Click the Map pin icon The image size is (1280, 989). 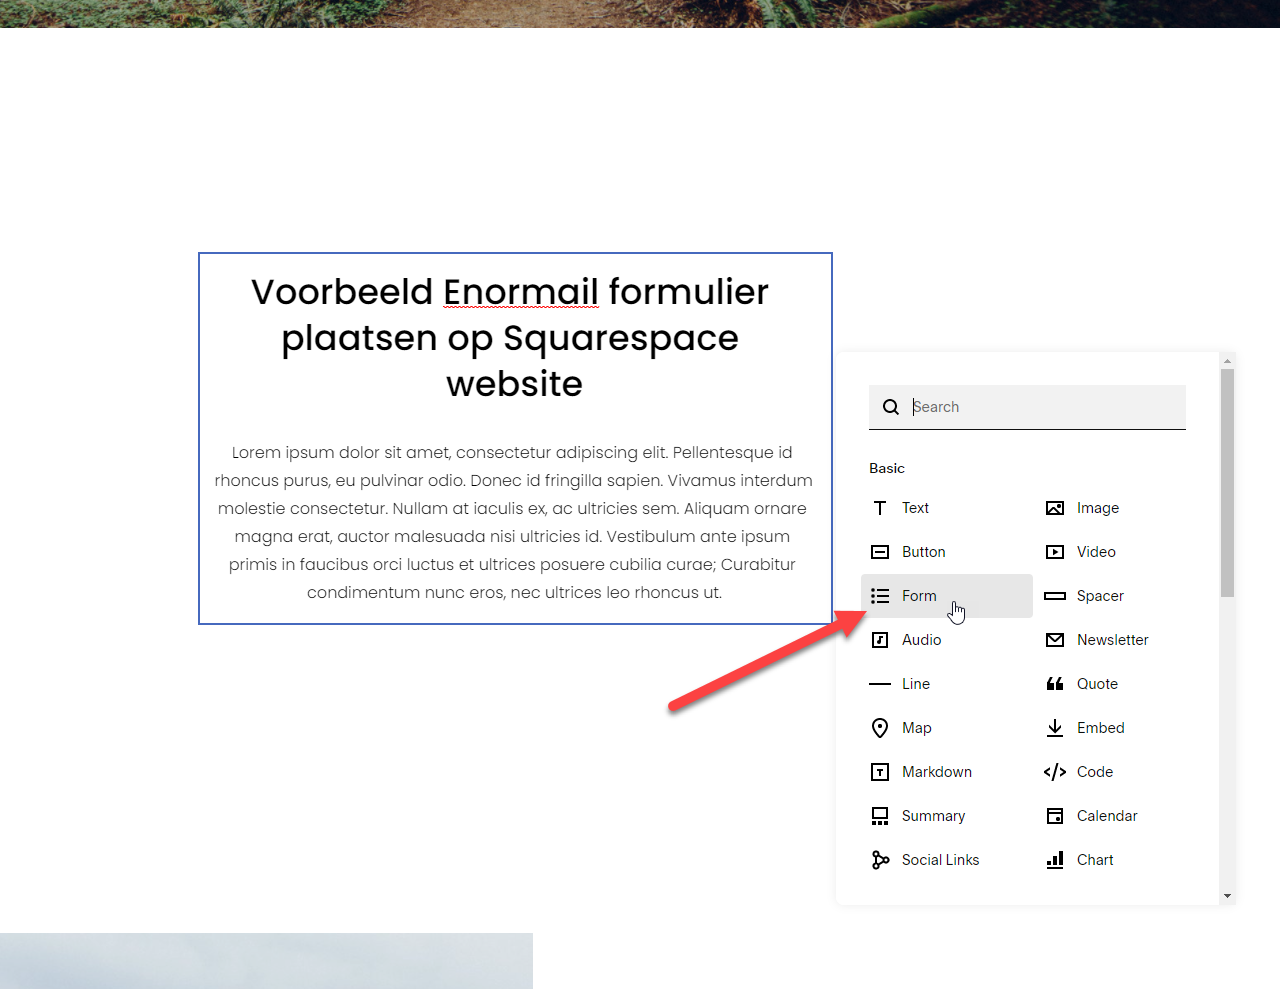(x=880, y=728)
